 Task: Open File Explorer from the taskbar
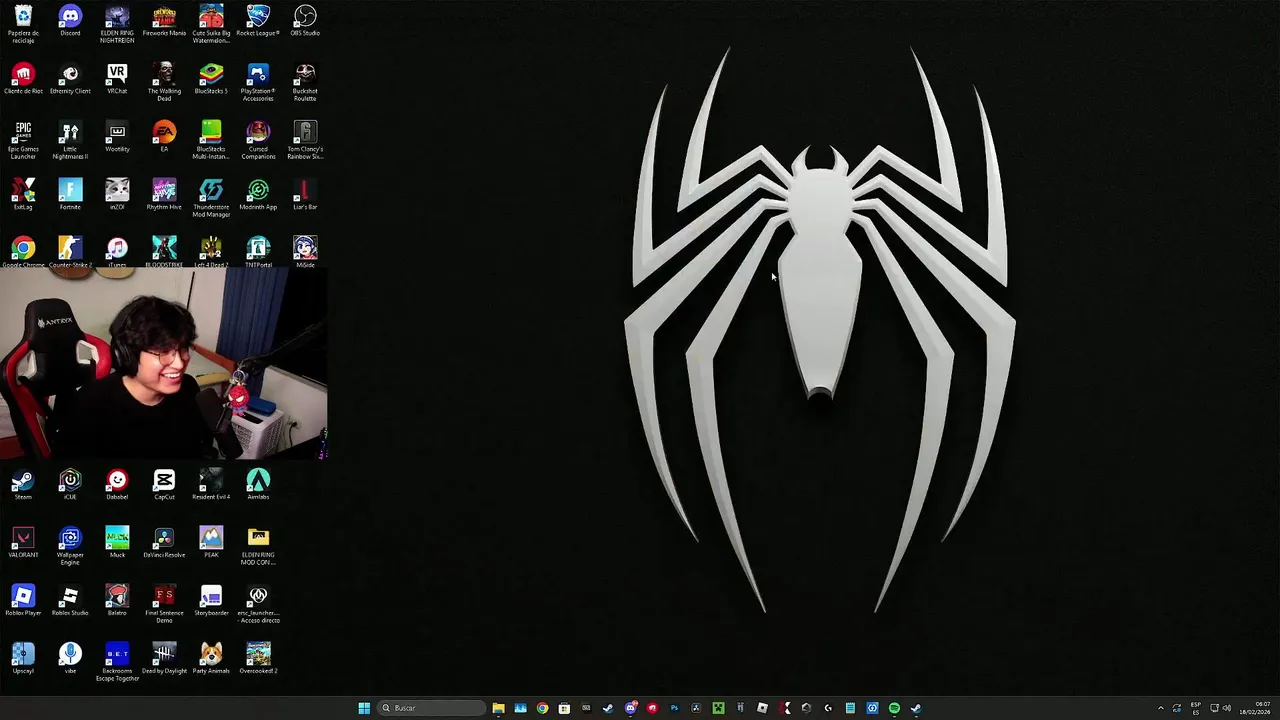tap(498, 708)
